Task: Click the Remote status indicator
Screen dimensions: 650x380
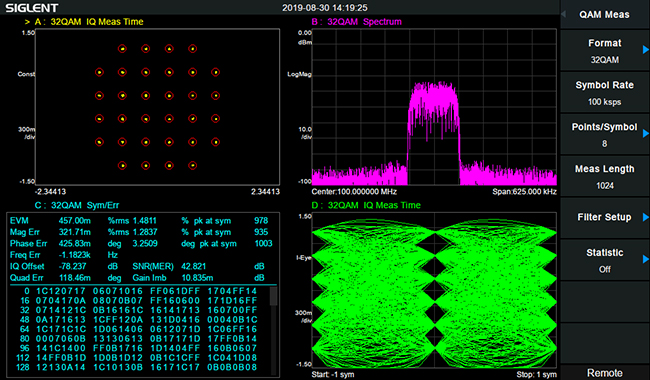Action: pyautogui.click(x=604, y=373)
